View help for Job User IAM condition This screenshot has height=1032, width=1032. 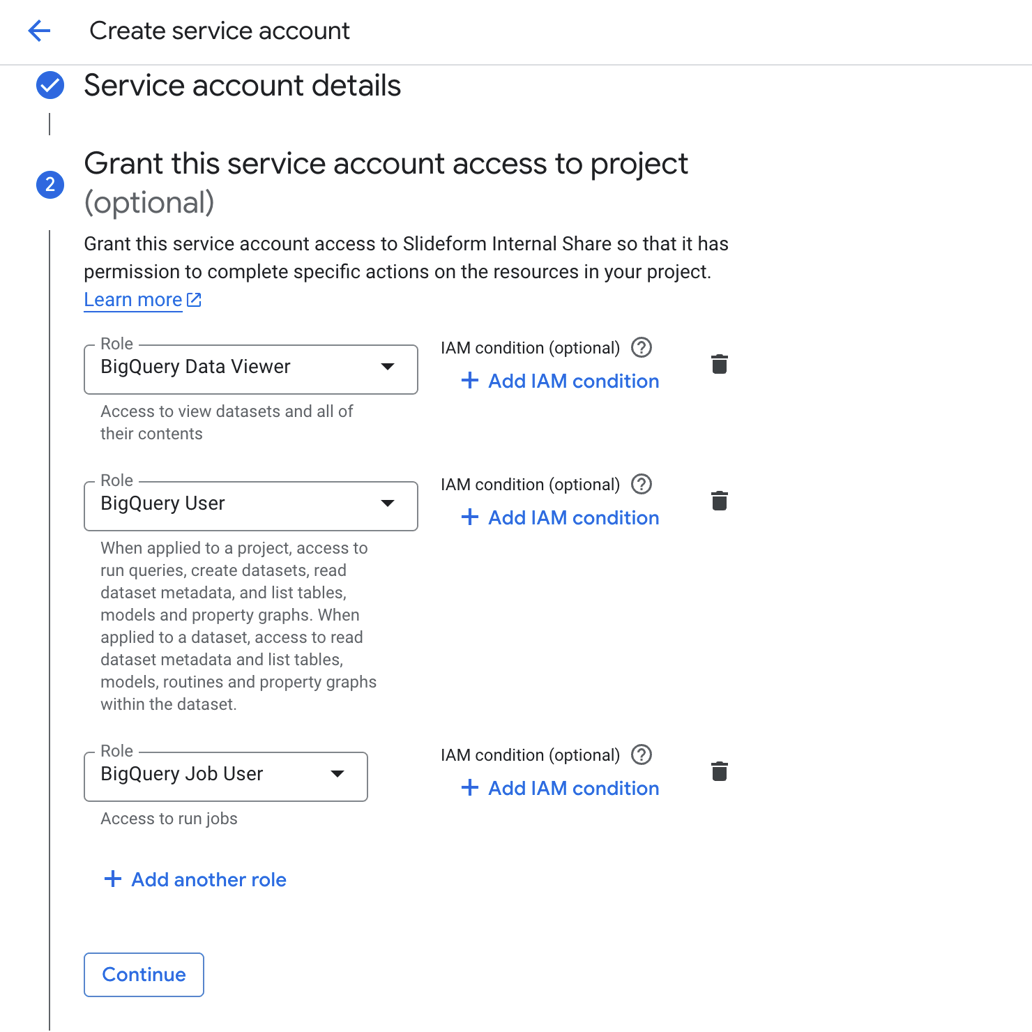pyautogui.click(x=641, y=755)
